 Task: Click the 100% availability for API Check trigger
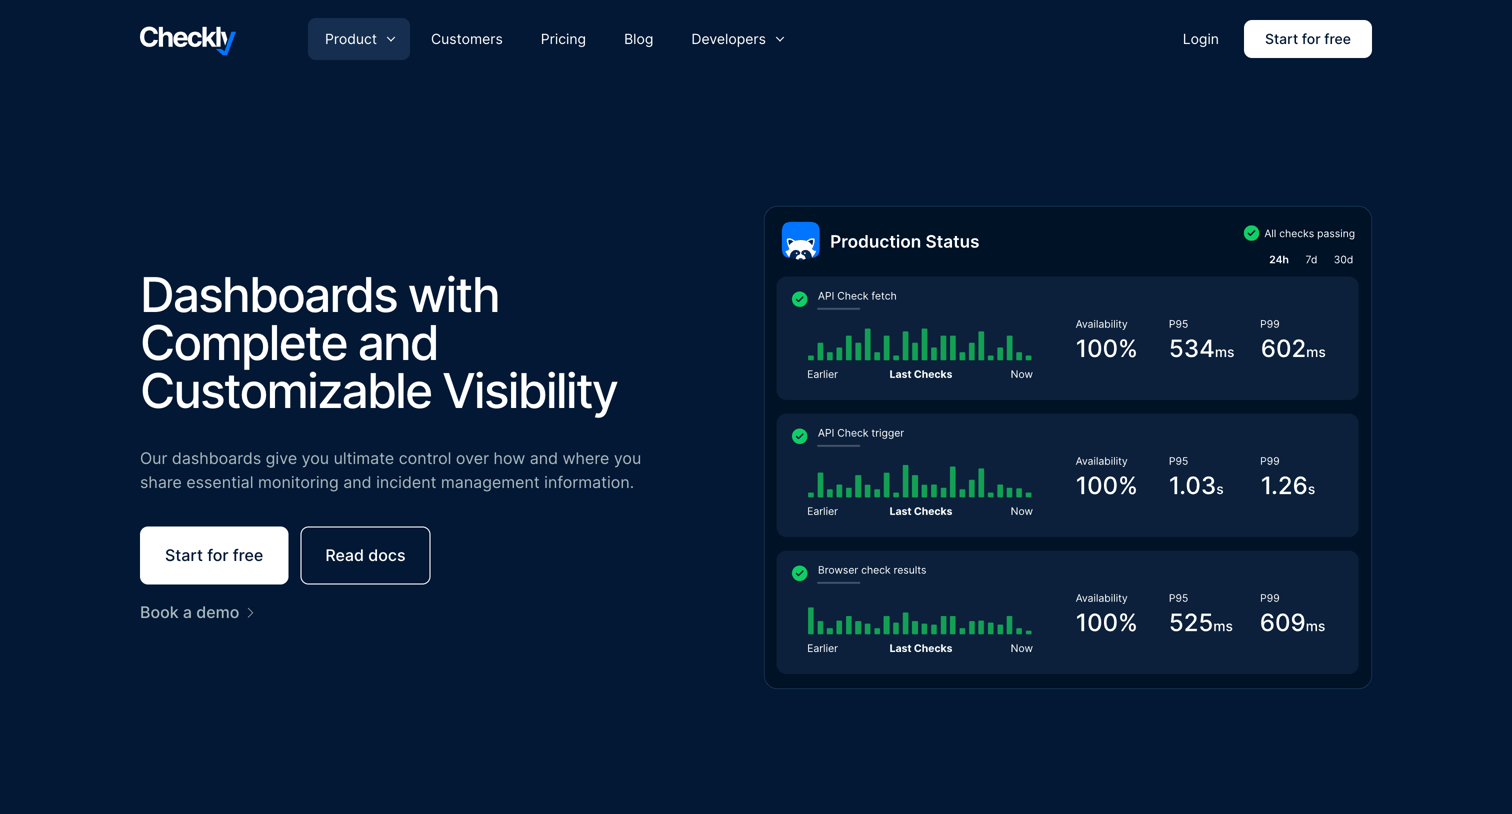pyautogui.click(x=1106, y=486)
